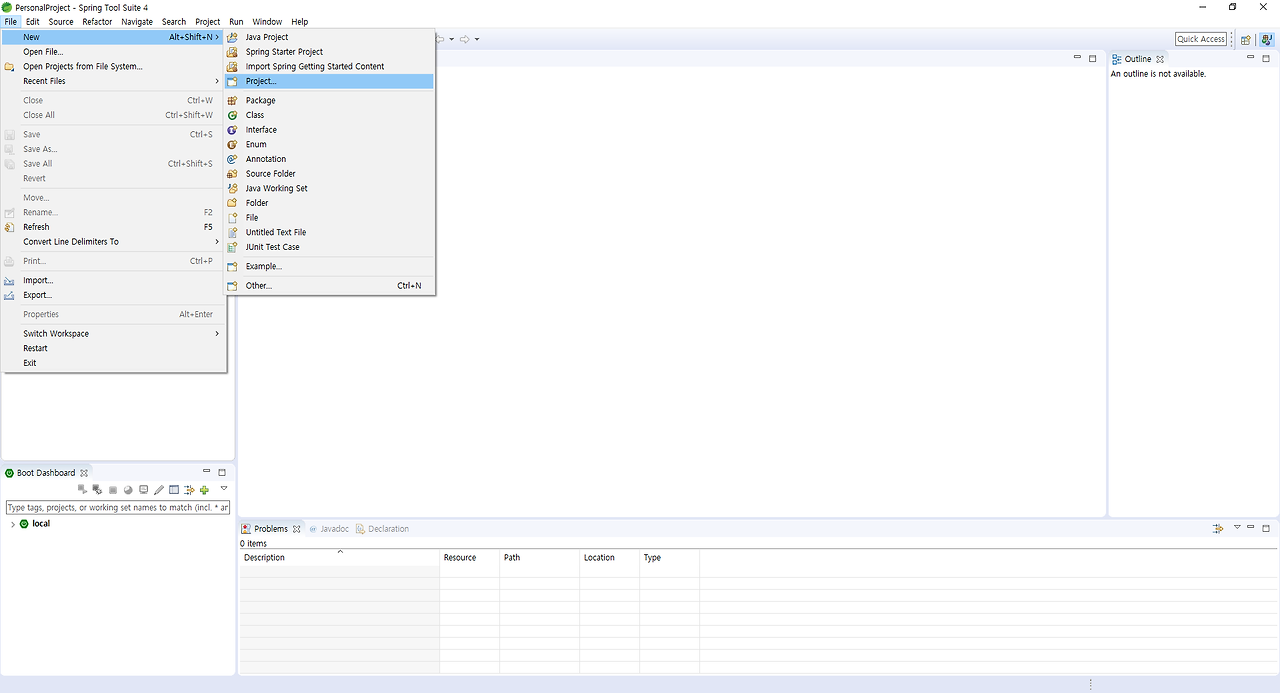Select Java Project in New submenu

coord(330,37)
